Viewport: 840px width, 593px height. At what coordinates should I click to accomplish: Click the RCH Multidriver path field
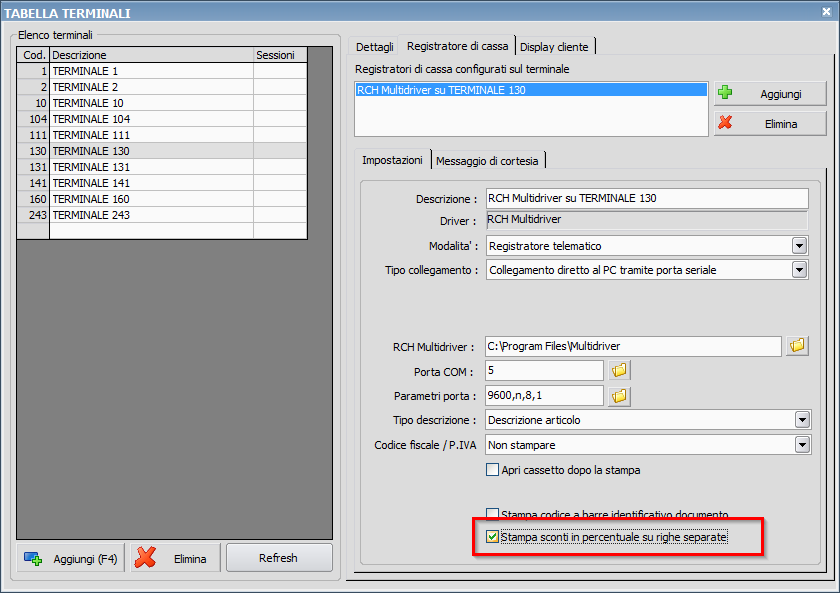(633, 346)
